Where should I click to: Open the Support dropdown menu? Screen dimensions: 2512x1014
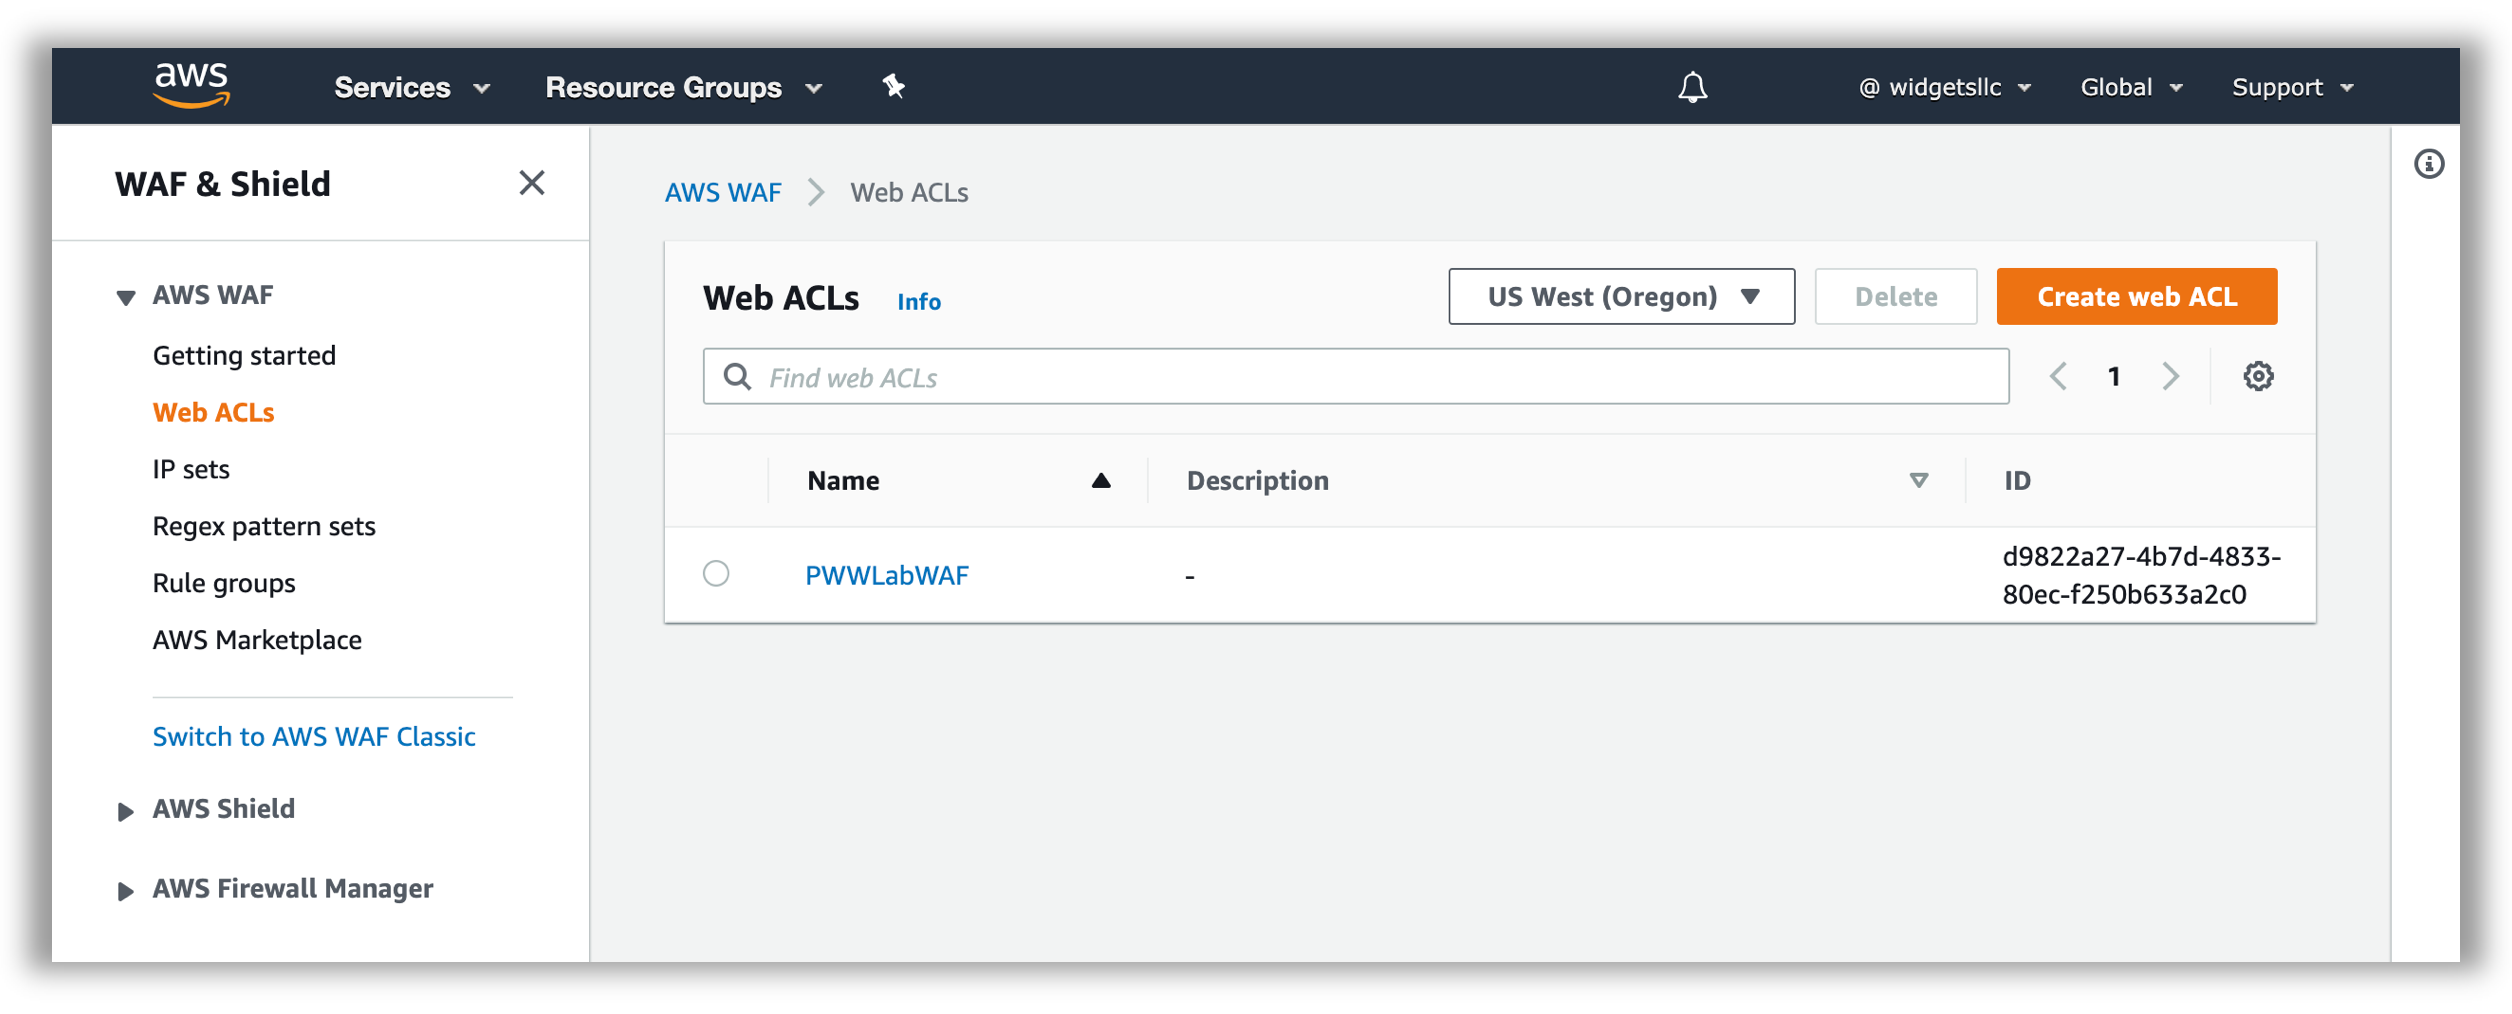click(x=2293, y=88)
